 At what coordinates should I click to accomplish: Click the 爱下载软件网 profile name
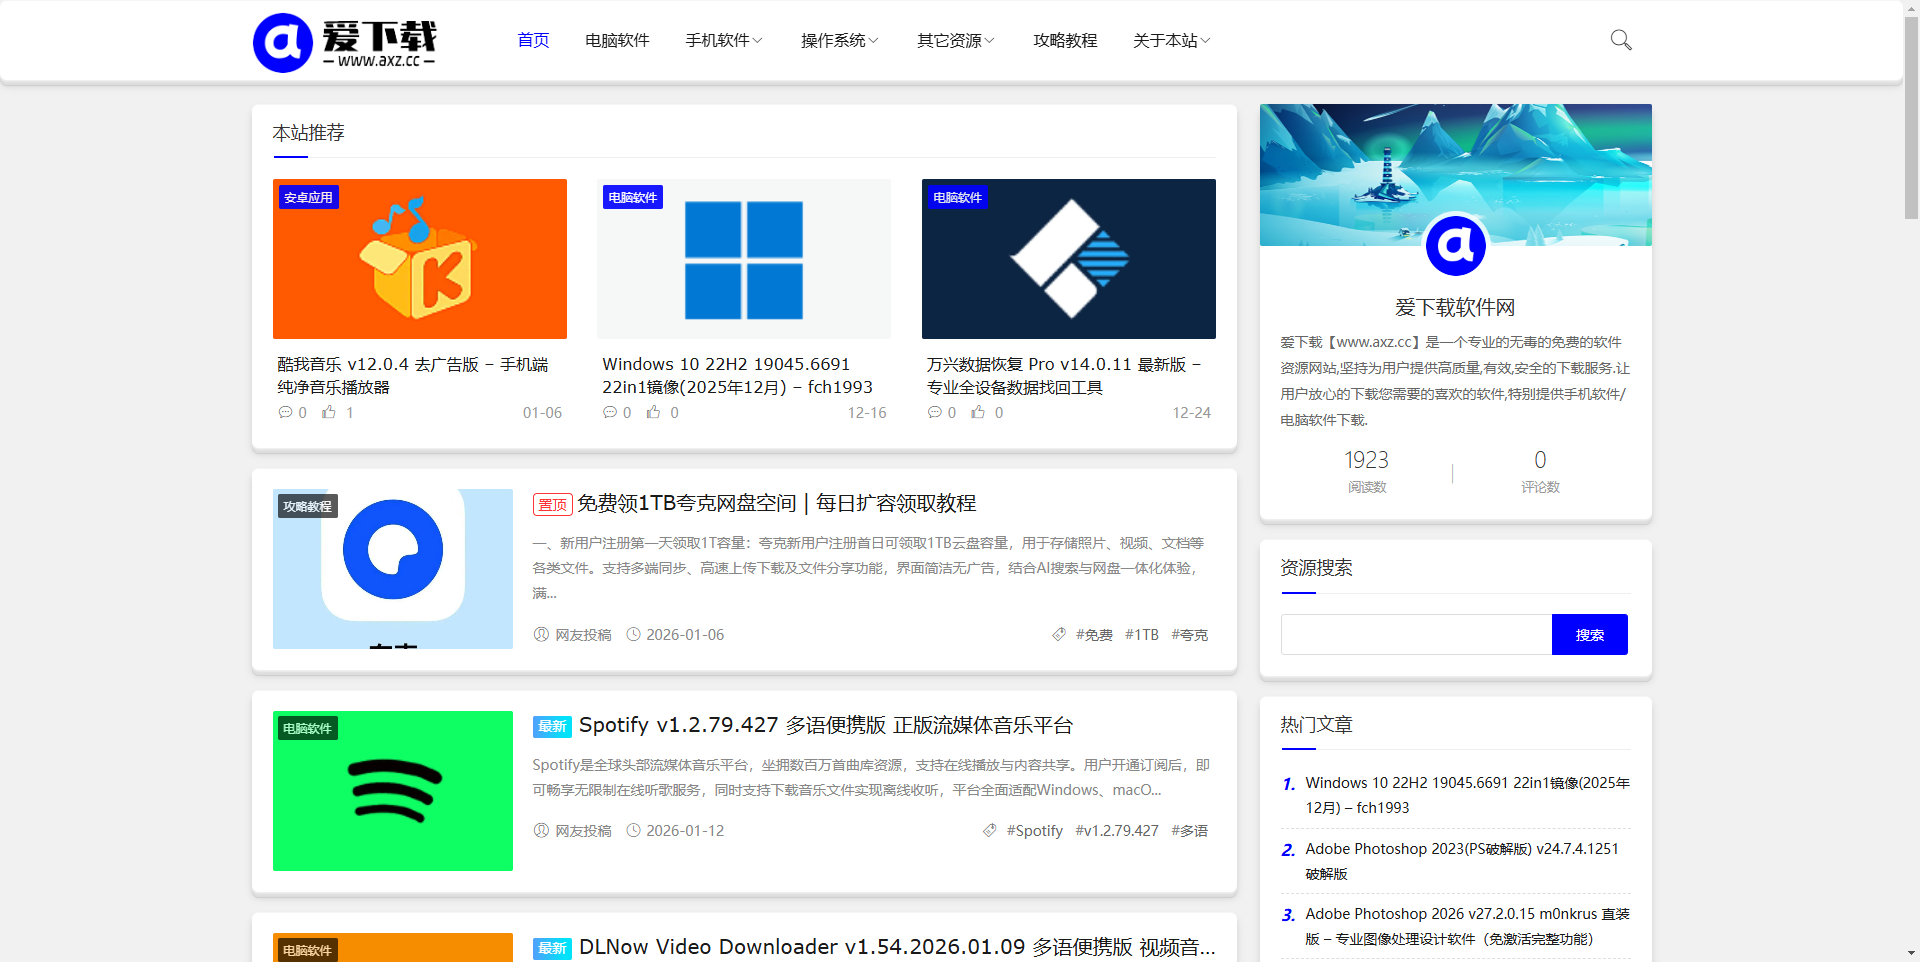[1455, 307]
